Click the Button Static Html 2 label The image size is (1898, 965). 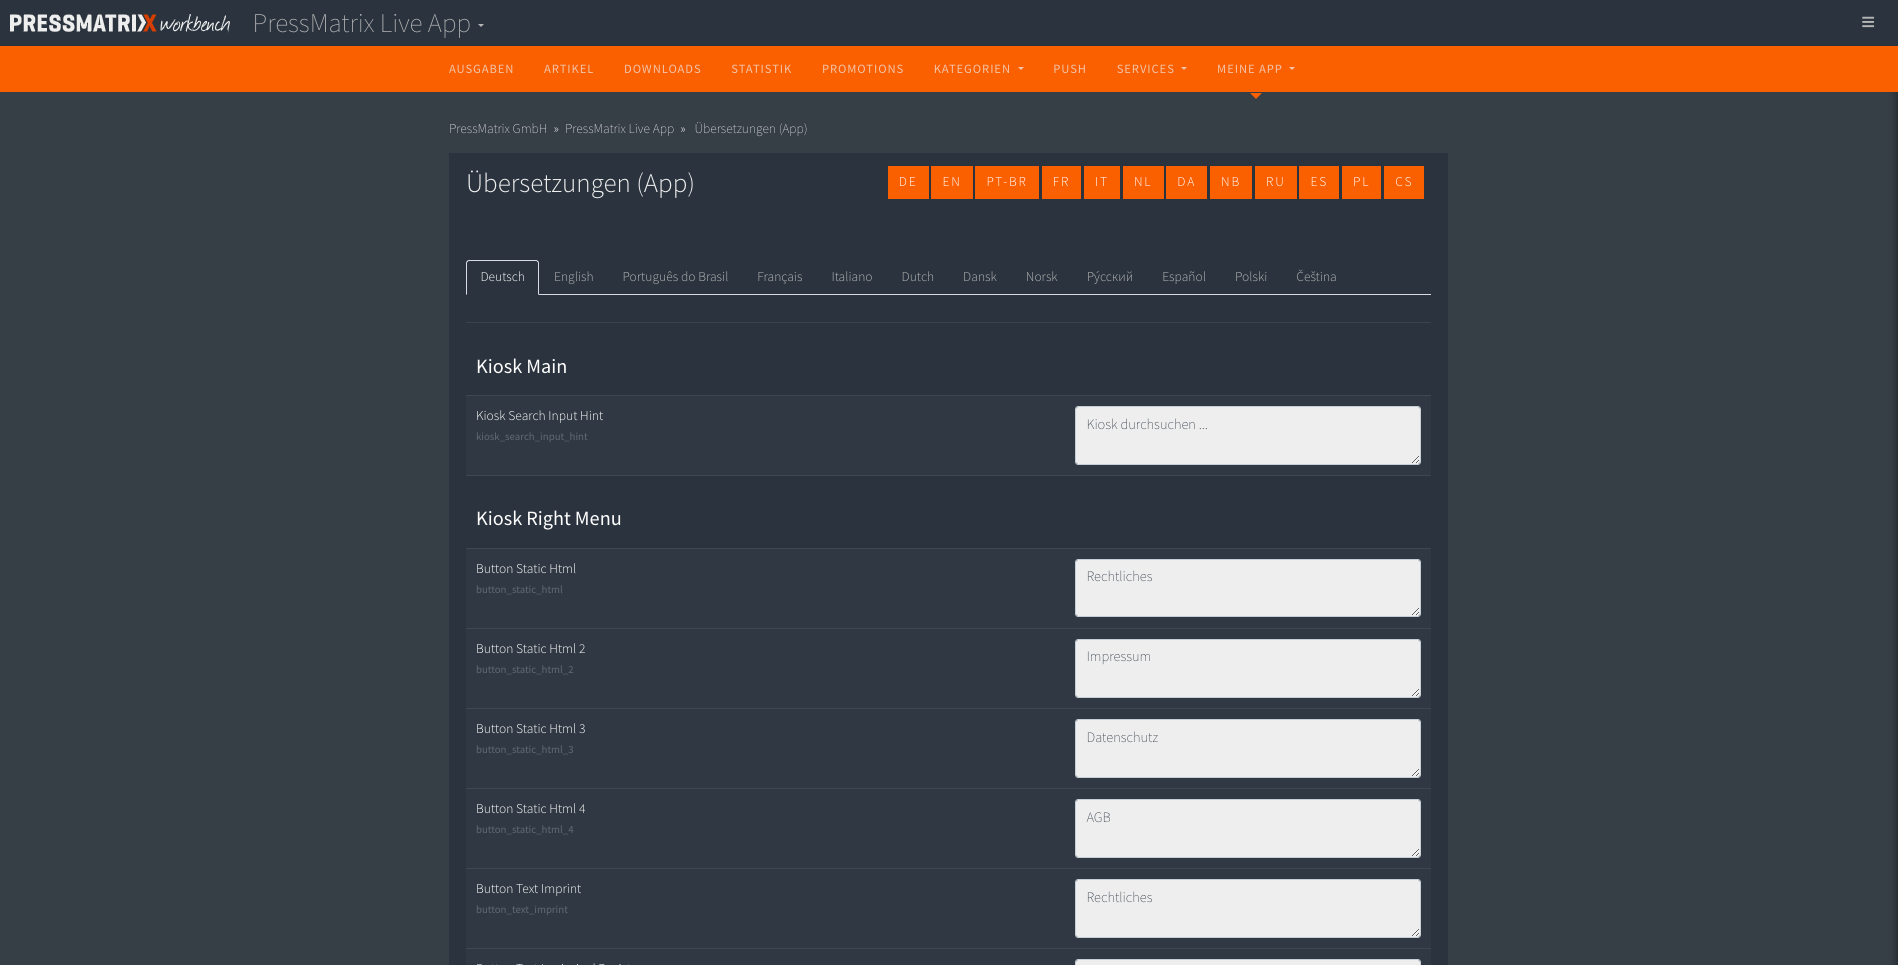coord(530,649)
